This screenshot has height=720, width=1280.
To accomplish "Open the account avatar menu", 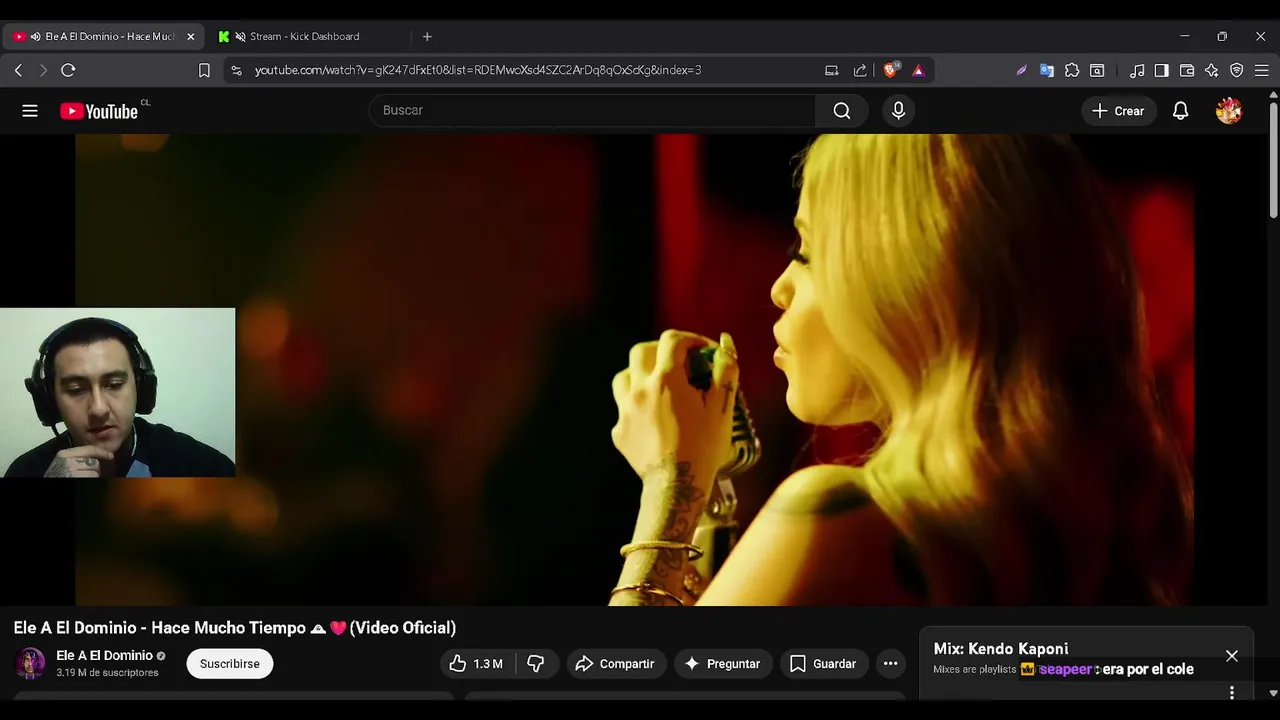I will [1229, 111].
